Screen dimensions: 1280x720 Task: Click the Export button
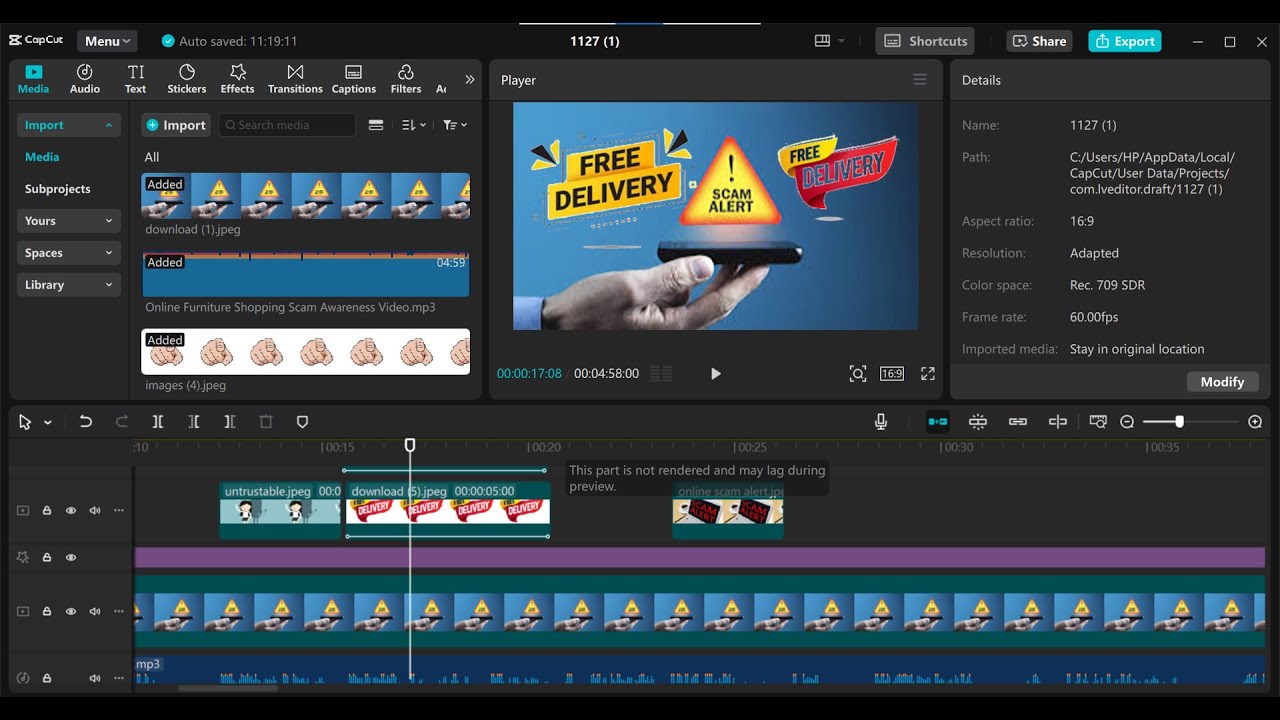(1125, 41)
